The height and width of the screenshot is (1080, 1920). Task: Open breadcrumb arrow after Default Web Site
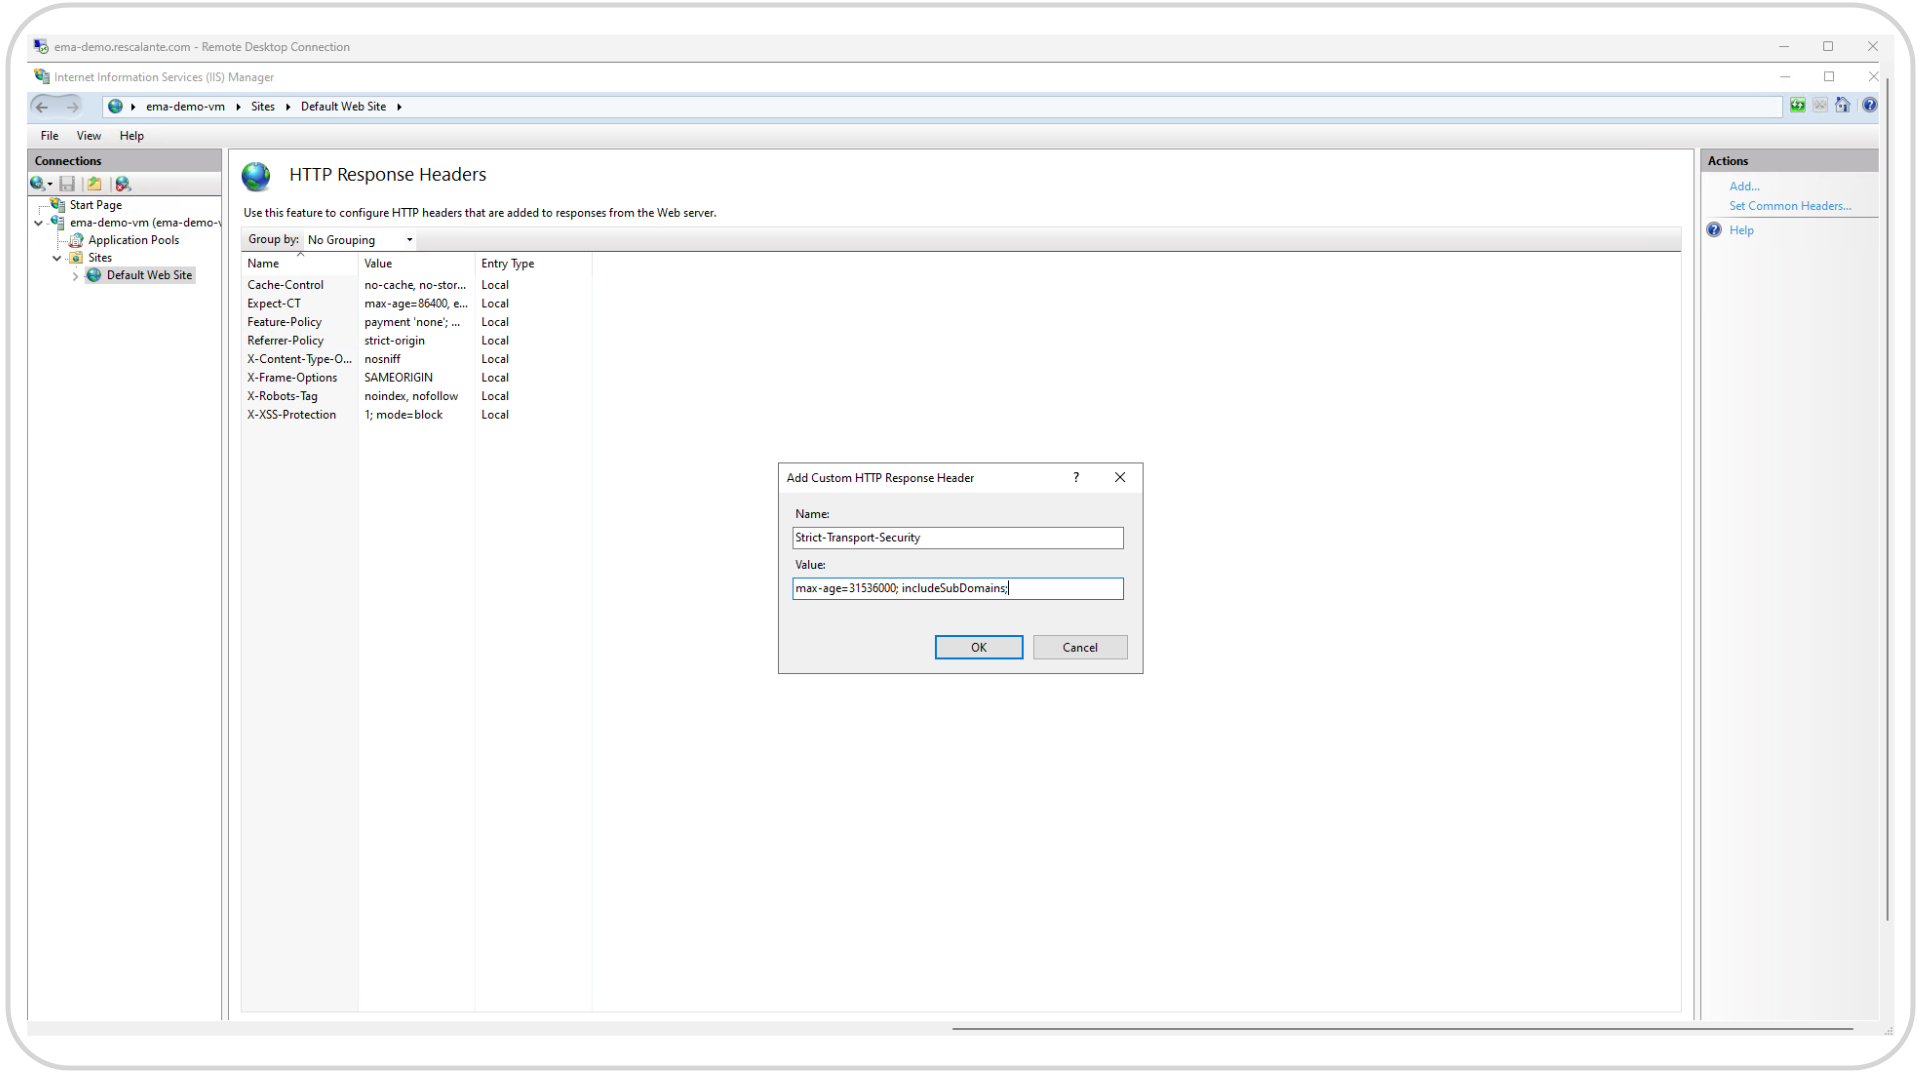pyautogui.click(x=399, y=107)
